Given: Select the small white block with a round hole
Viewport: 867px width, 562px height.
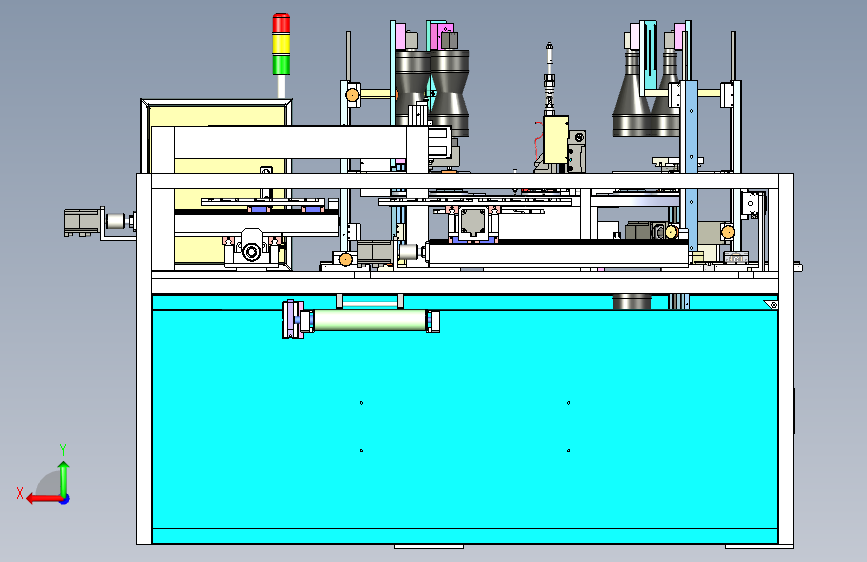Looking at the screenshot, I should coord(750,204).
